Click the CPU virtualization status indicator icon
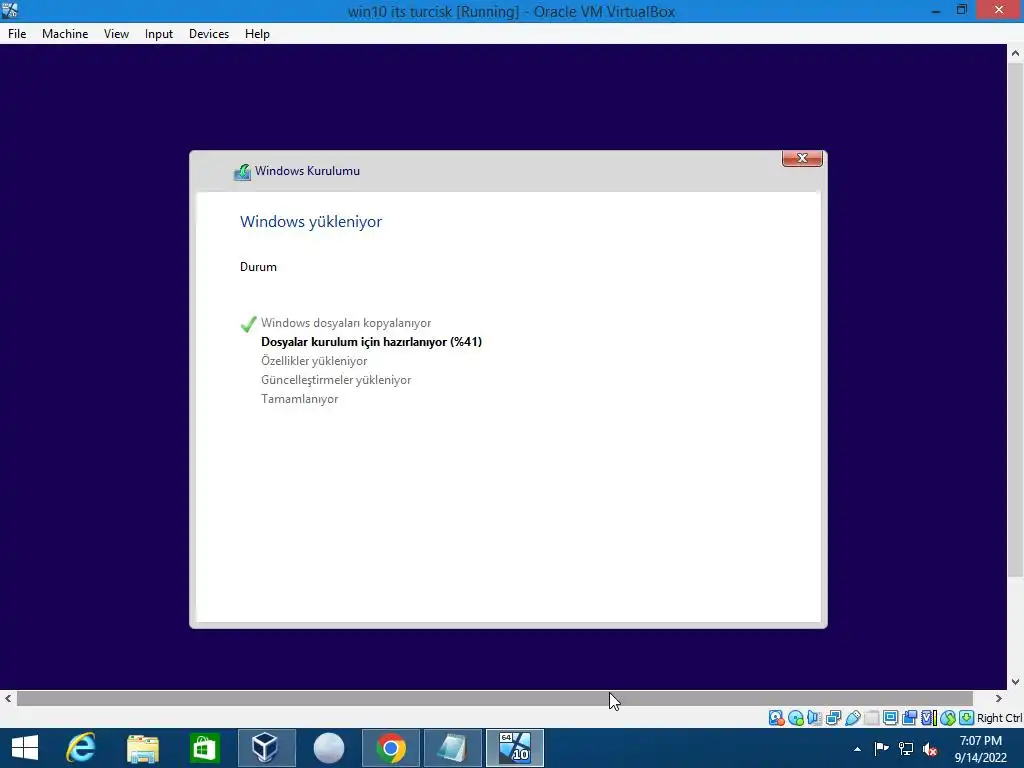Screen dimensions: 1024x768 click(928, 718)
